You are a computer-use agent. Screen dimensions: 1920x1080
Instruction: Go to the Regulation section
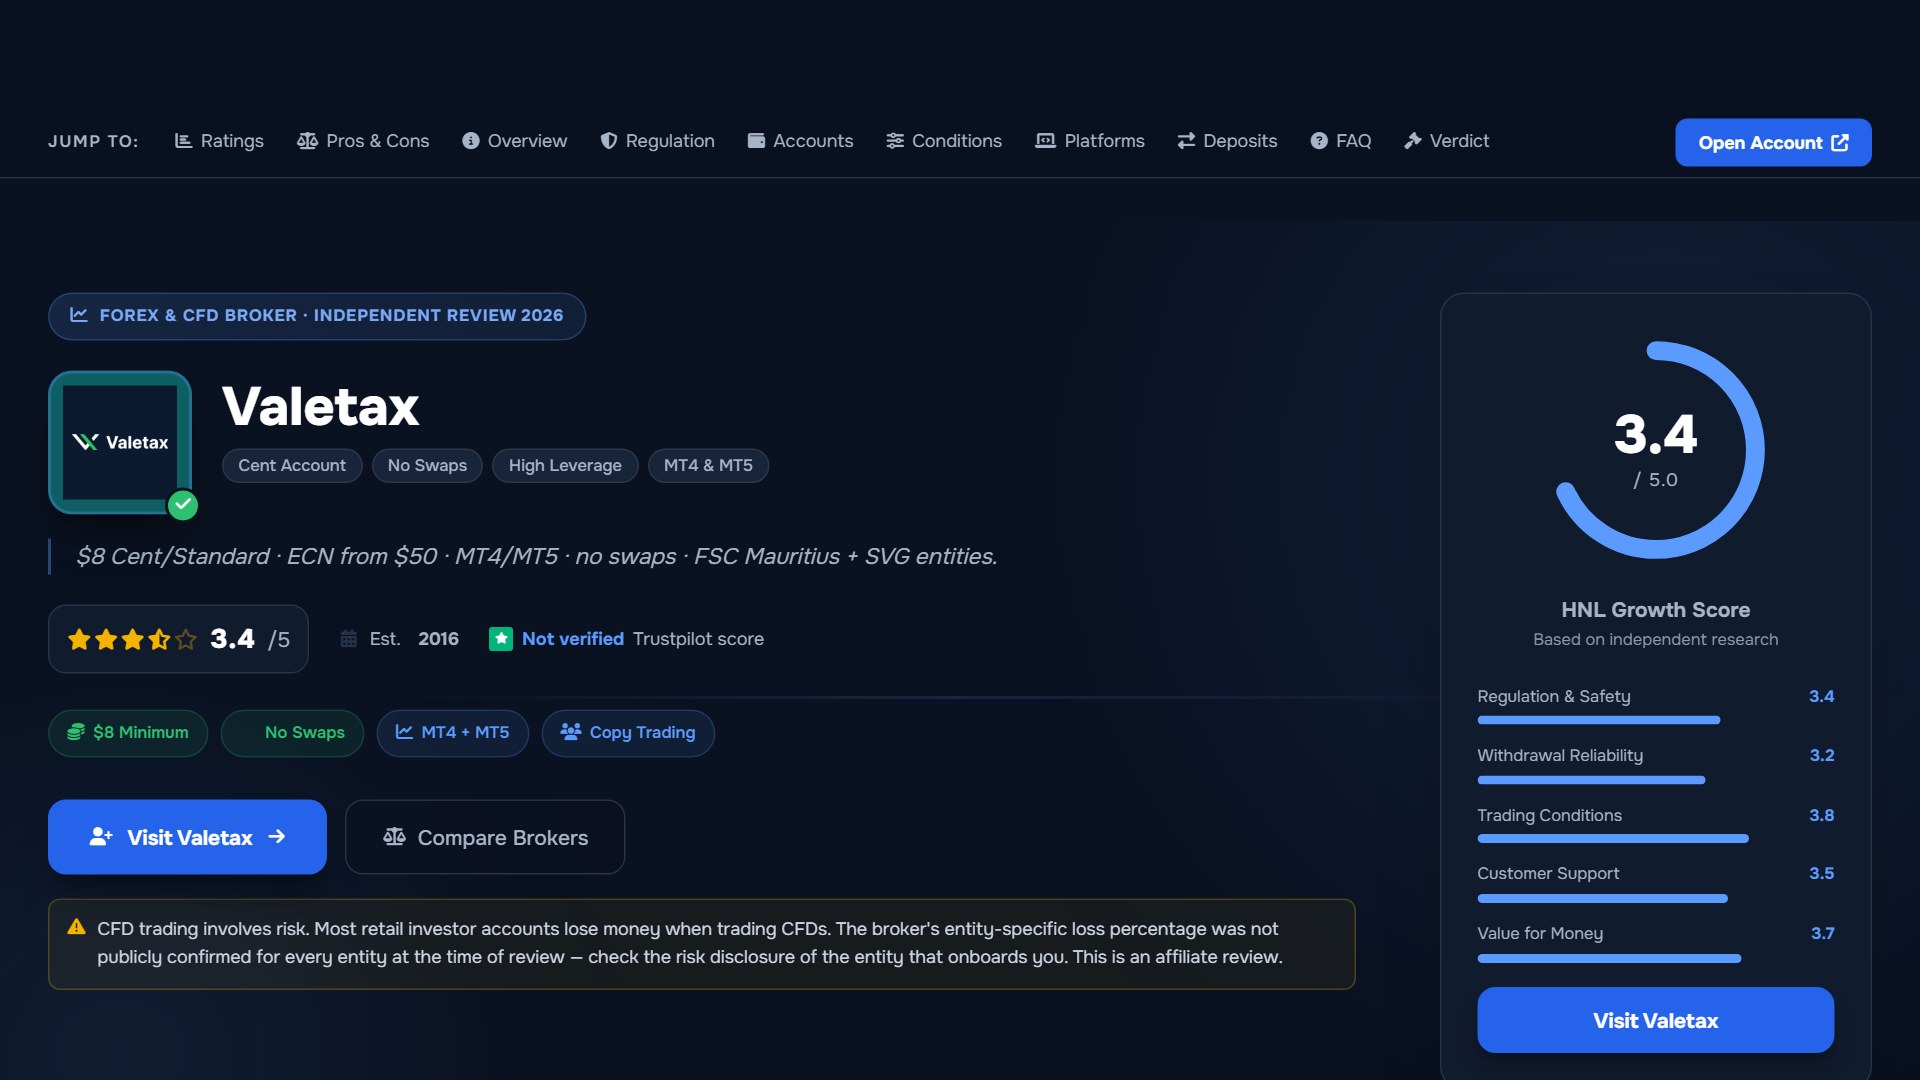coord(657,141)
